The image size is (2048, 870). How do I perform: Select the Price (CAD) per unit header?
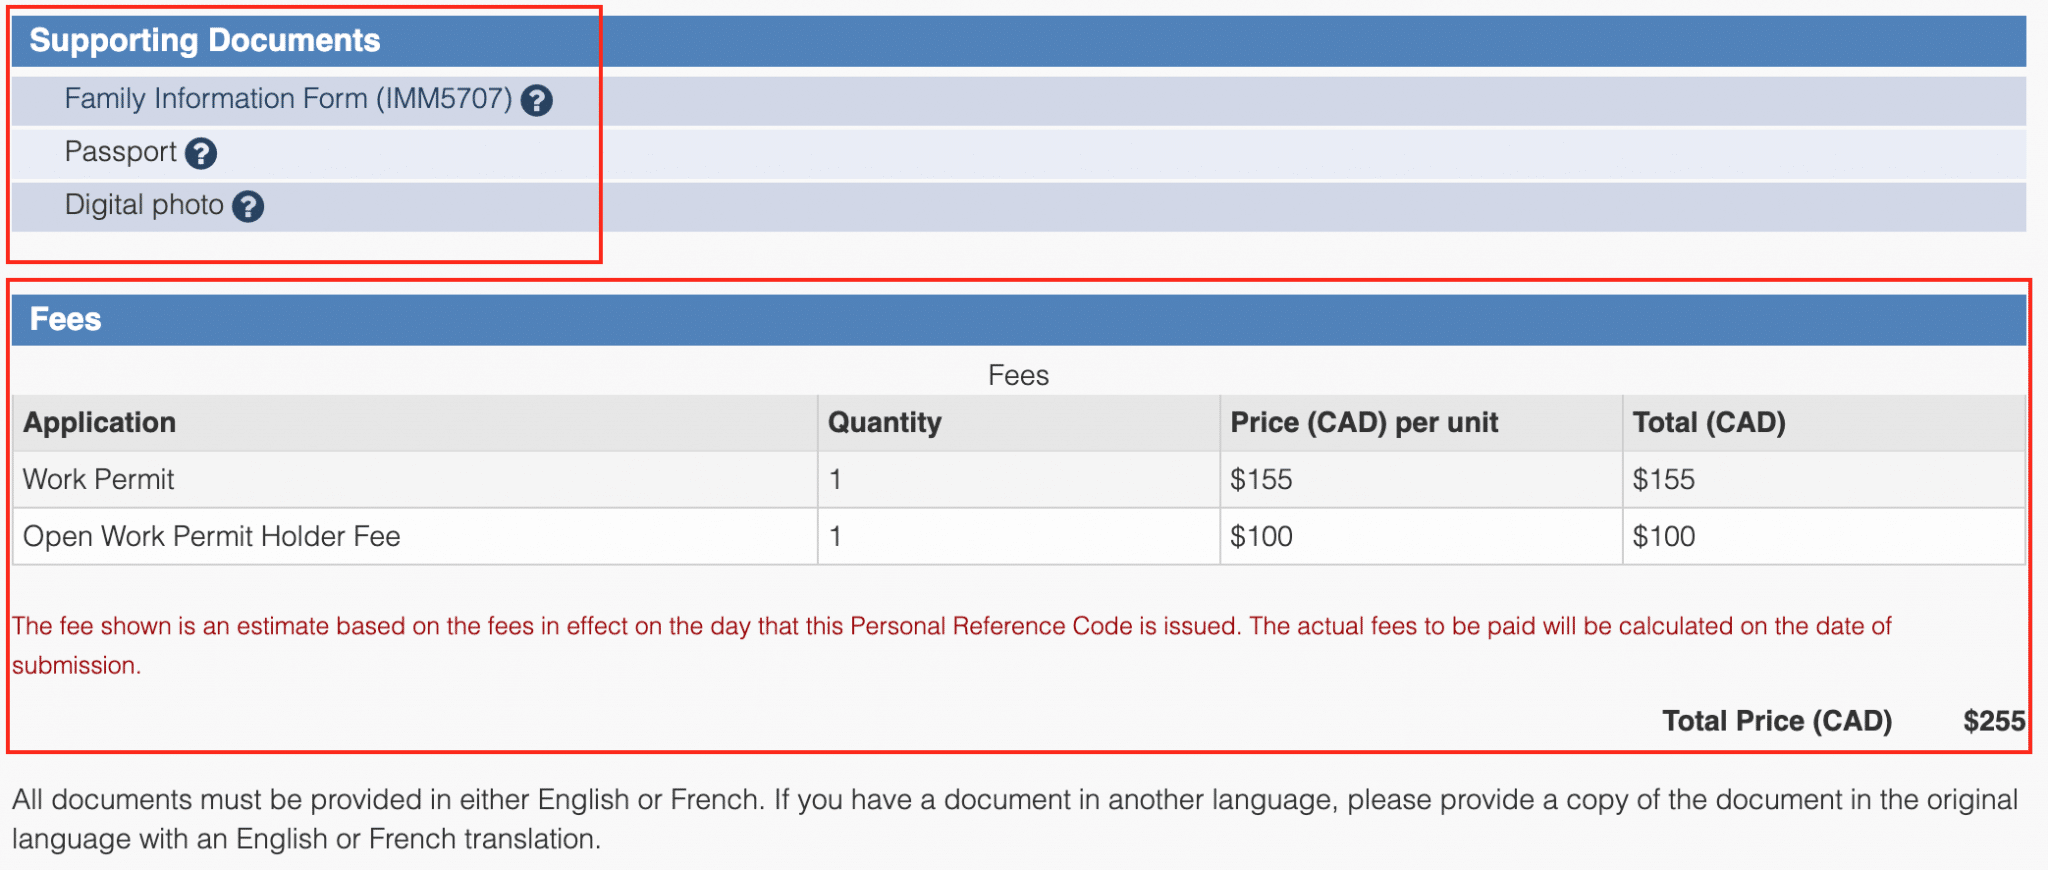(x=1364, y=422)
